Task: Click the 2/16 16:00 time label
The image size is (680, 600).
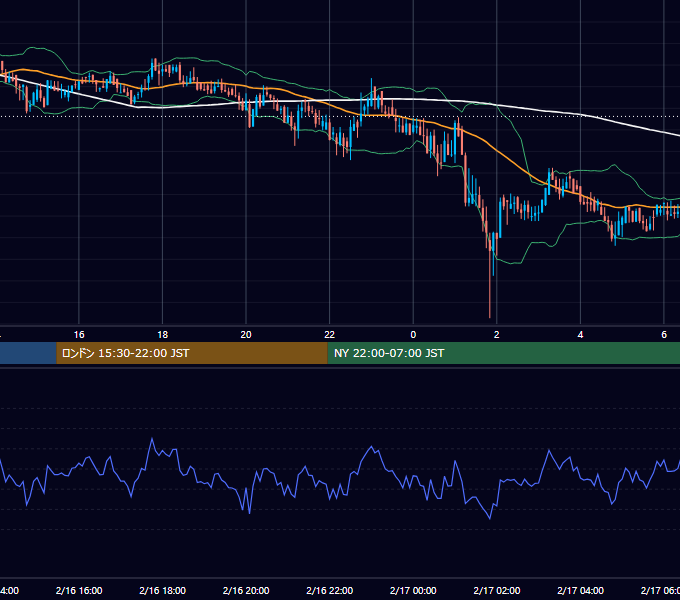Action: tap(79, 590)
